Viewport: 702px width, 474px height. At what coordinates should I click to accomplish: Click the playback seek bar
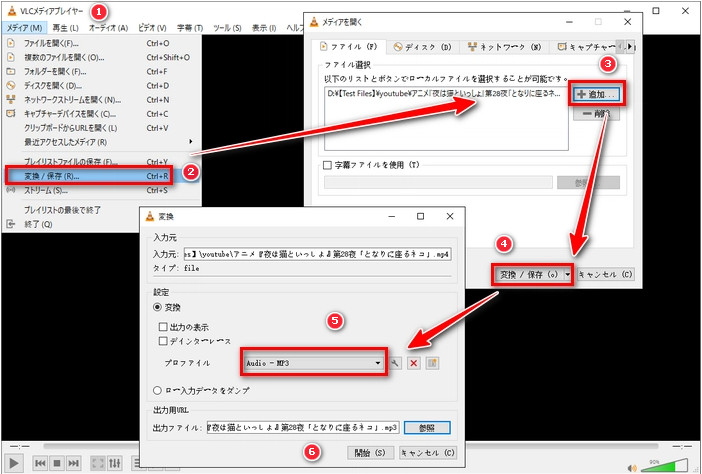pos(351,446)
